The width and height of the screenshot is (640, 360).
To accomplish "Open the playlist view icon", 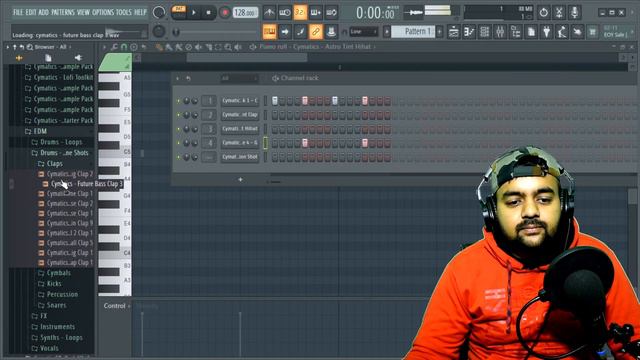I will [453, 31].
